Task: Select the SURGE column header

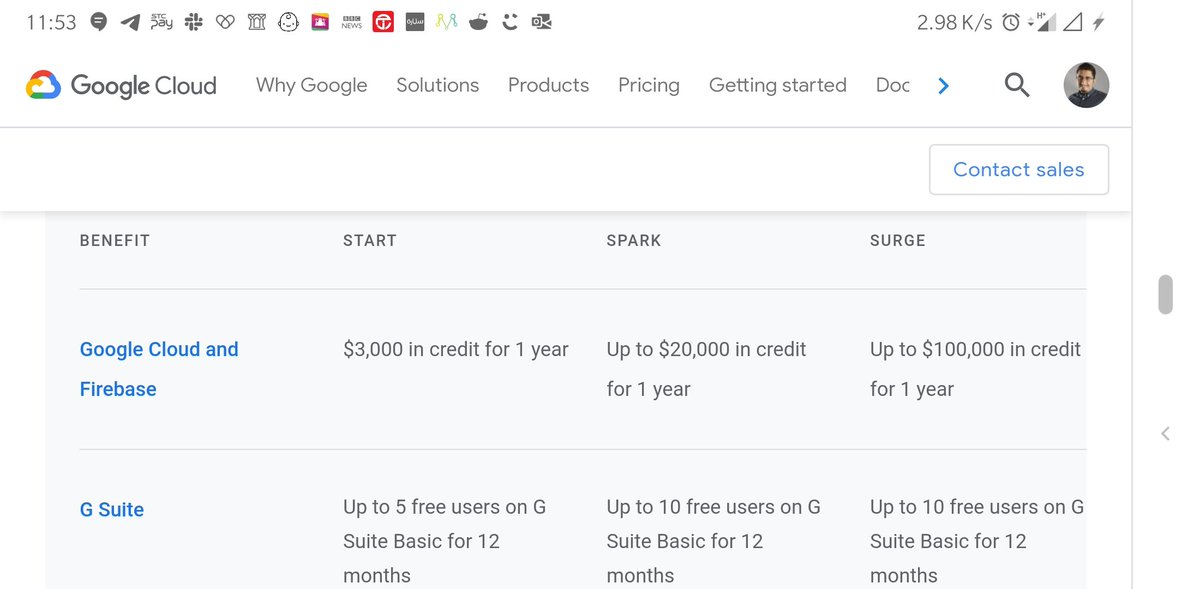Action: (x=898, y=240)
